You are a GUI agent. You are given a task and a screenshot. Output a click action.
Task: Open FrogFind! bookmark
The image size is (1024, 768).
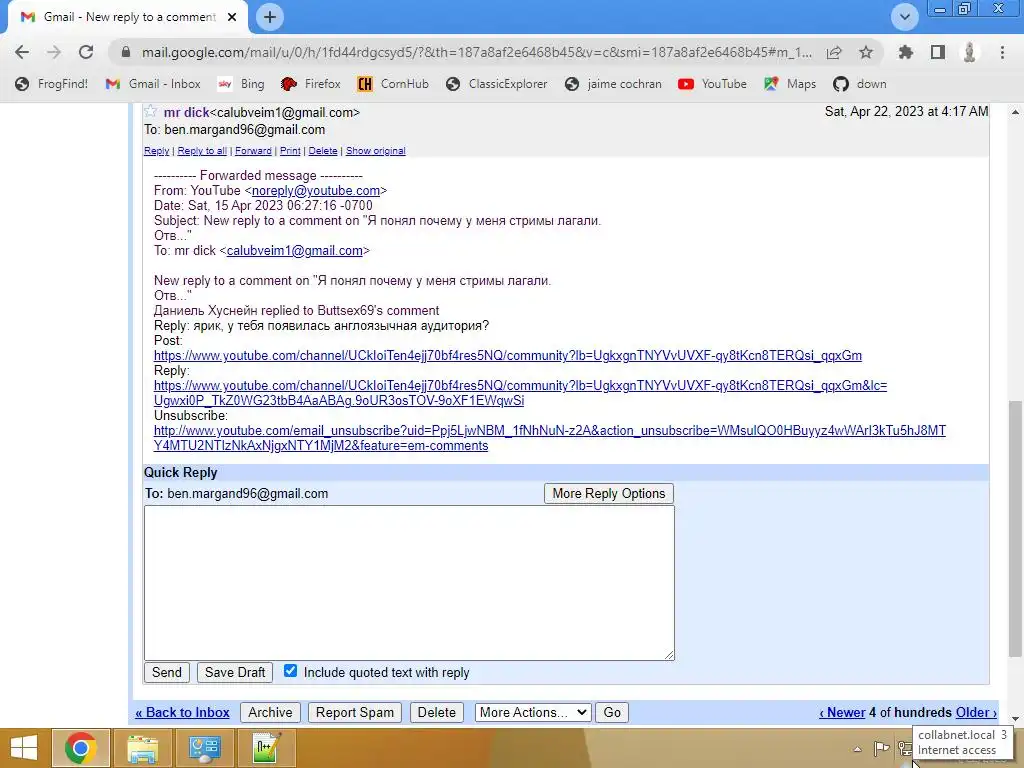click(x=52, y=84)
